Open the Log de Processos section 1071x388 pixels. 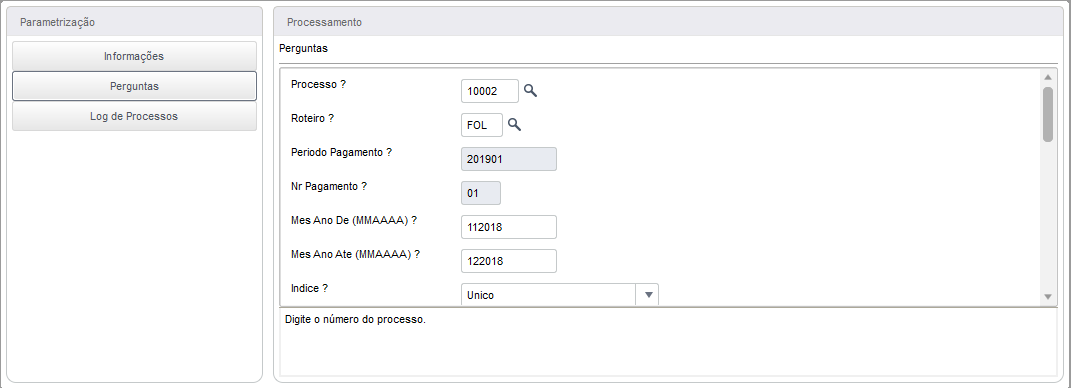[x=134, y=116]
